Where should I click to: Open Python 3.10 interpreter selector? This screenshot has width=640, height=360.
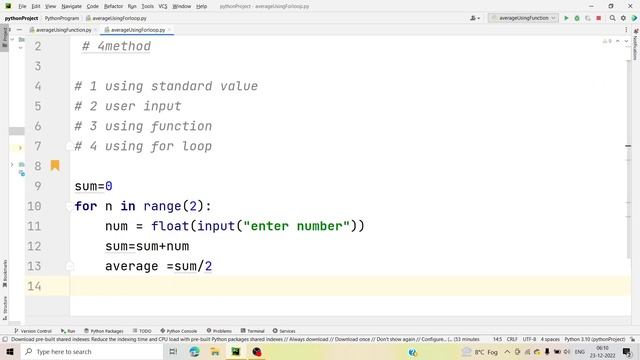tap(595, 339)
